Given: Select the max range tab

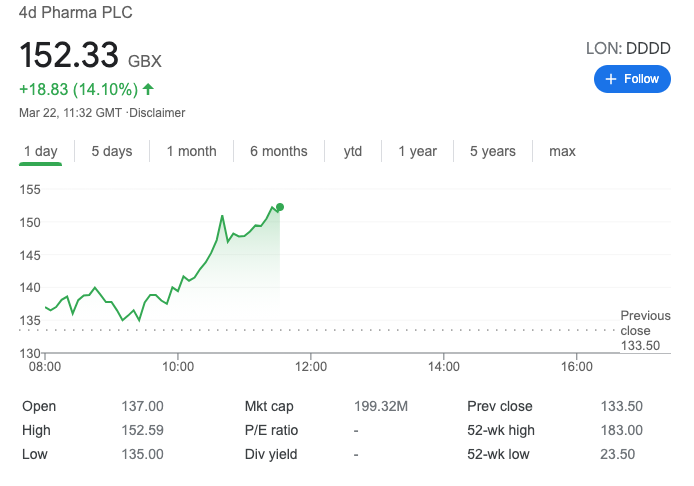Looking at the screenshot, I should point(562,151).
